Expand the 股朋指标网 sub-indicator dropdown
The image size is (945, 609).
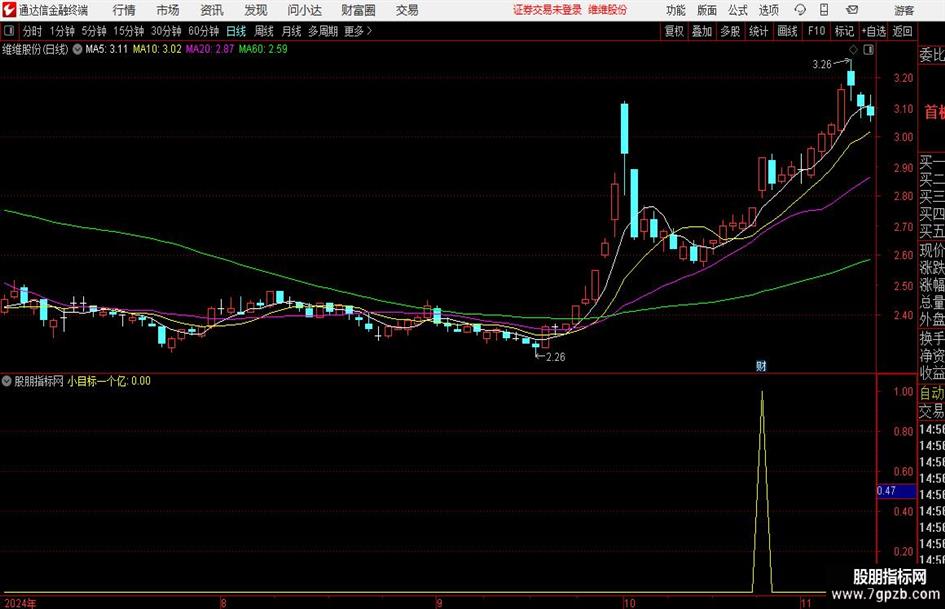[x=7, y=381]
